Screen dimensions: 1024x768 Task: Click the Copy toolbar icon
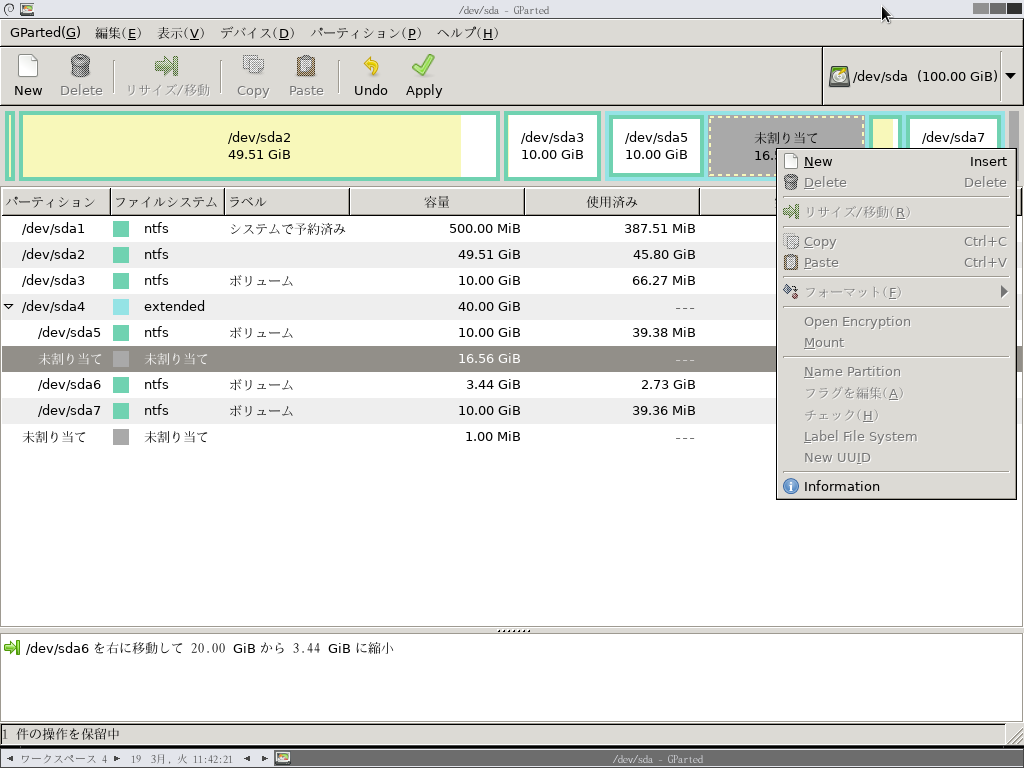(x=253, y=66)
